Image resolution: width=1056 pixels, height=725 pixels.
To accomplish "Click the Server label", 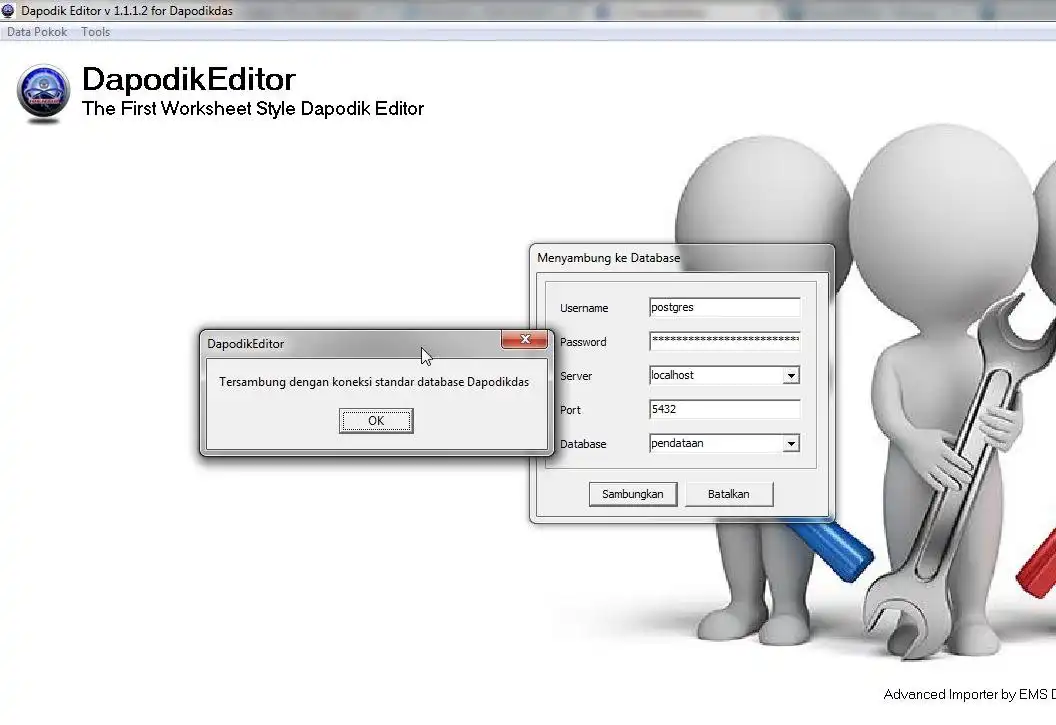I will 576,376.
